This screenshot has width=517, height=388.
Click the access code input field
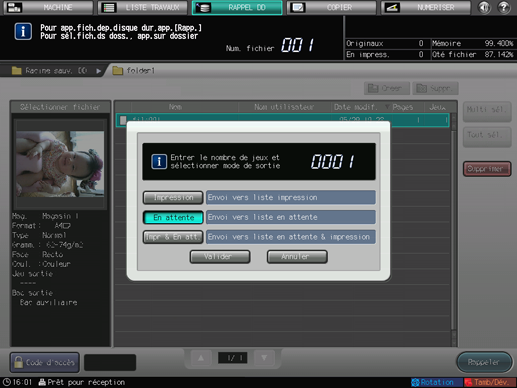tap(110, 362)
